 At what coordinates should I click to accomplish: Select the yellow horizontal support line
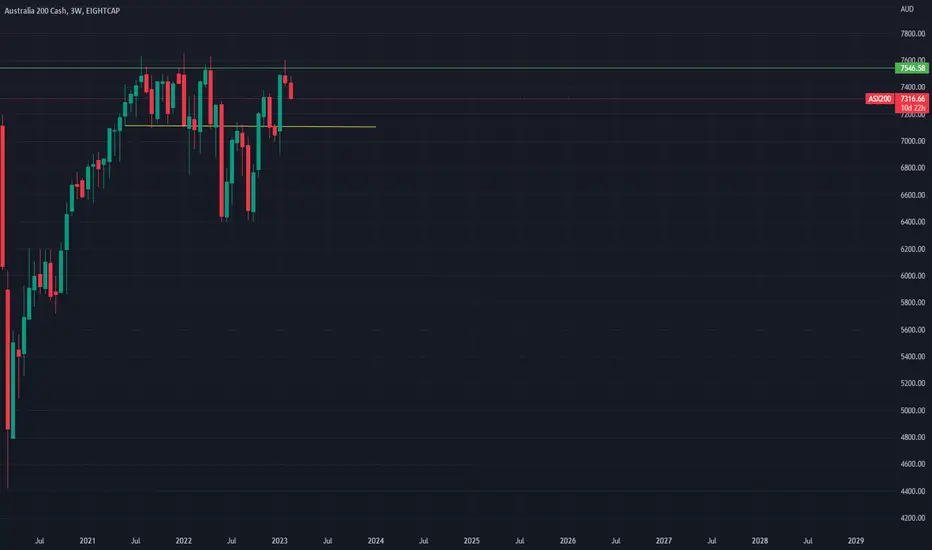click(250, 126)
